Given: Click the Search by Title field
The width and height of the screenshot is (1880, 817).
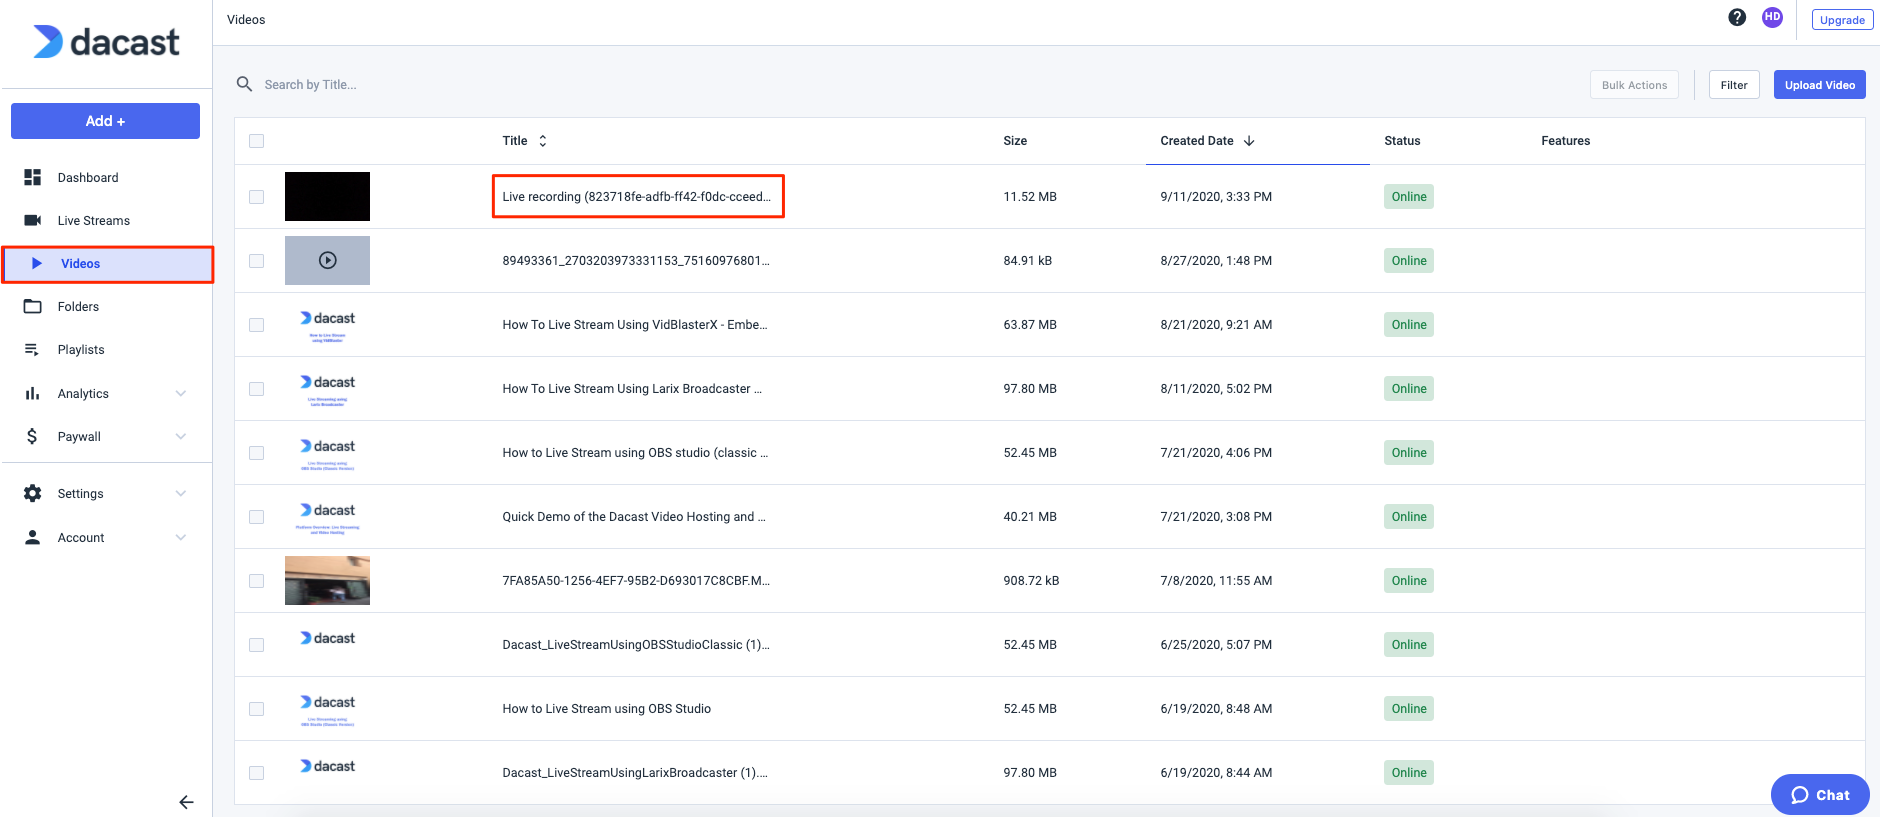Looking at the screenshot, I should (x=311, y=84).
